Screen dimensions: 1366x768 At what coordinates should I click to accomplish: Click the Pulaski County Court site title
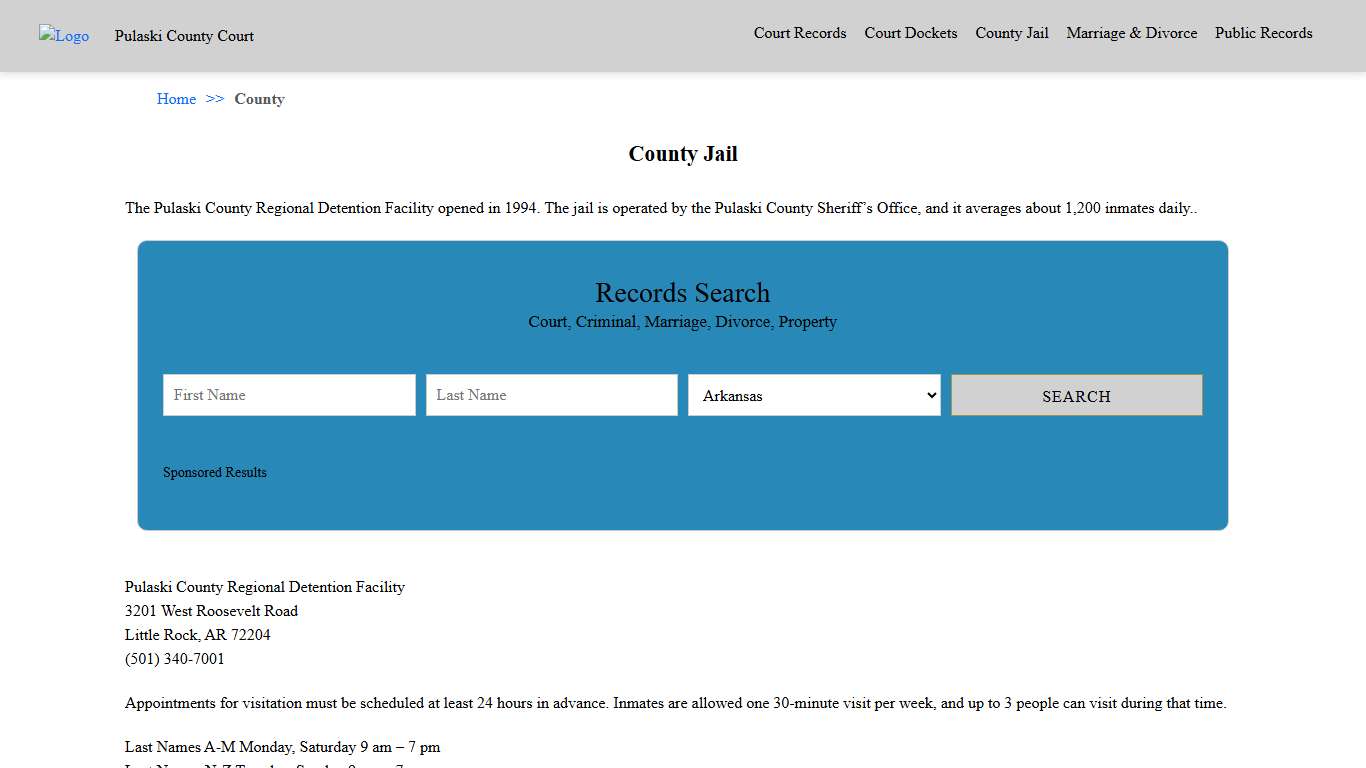pyautogui.click(x=184, y=36)
